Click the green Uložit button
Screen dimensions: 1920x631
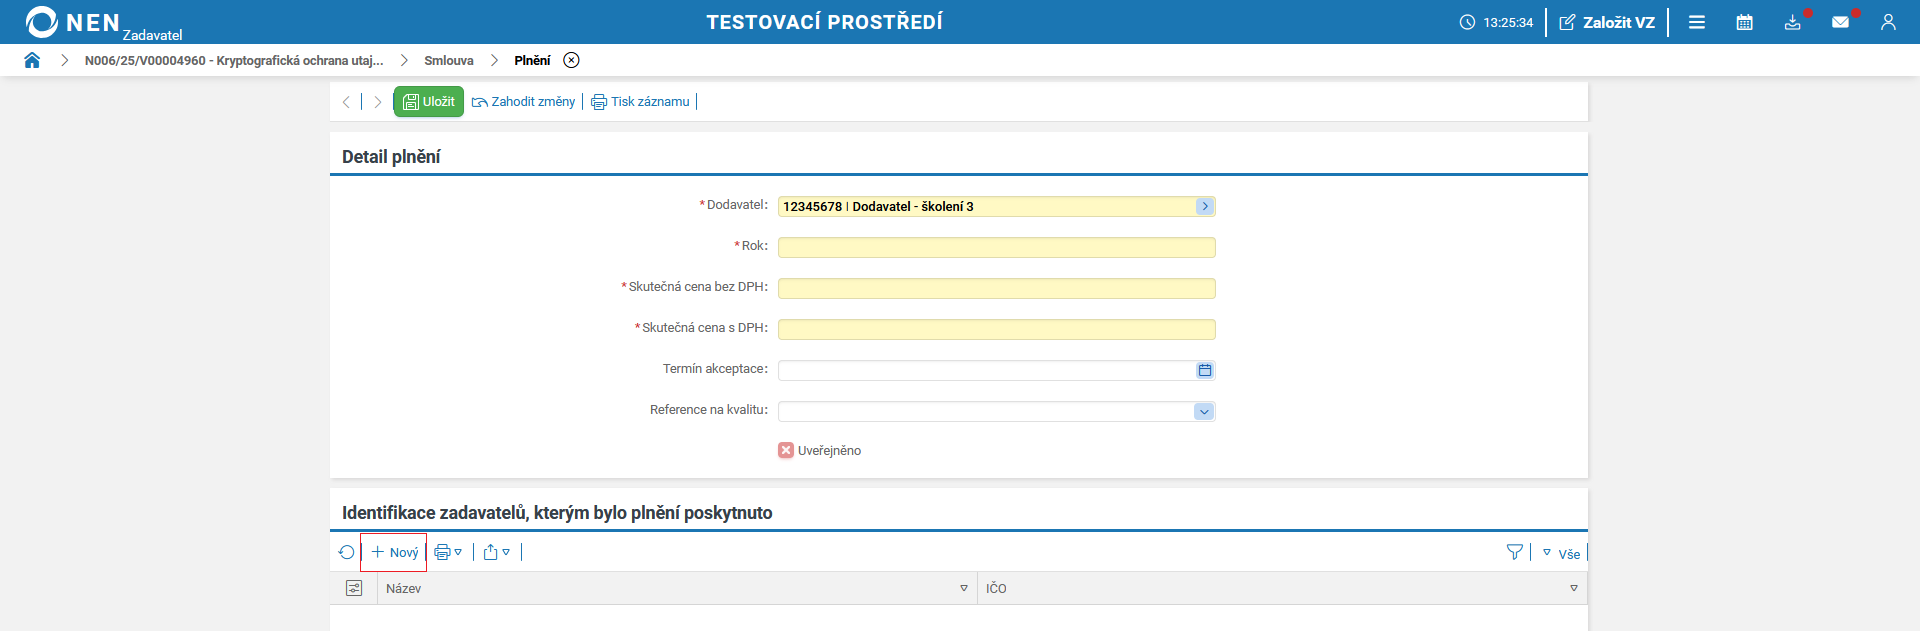[428, 102]
